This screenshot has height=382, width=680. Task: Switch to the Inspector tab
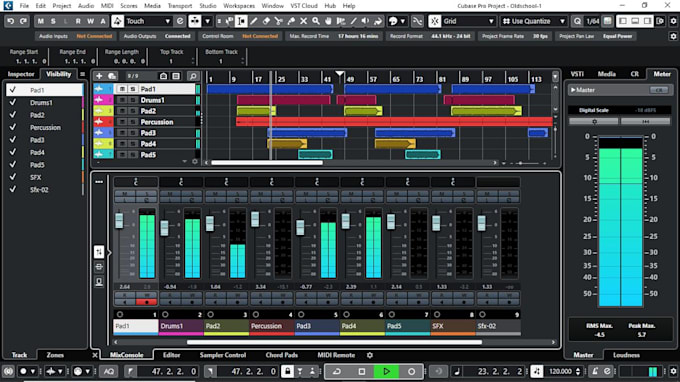pos(21,74)
